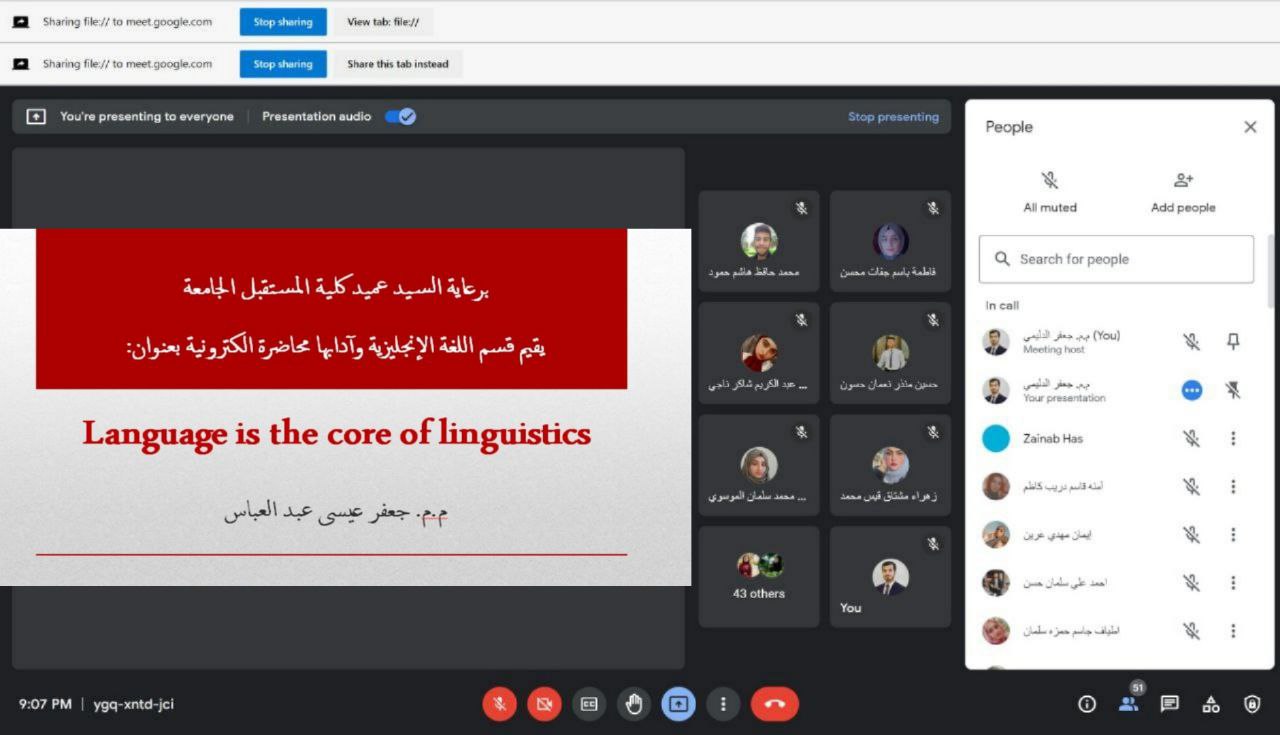The width and height of the screenshot is (1280, 735).
Task: Click View tab: file://
Action: tap(383, 22)
